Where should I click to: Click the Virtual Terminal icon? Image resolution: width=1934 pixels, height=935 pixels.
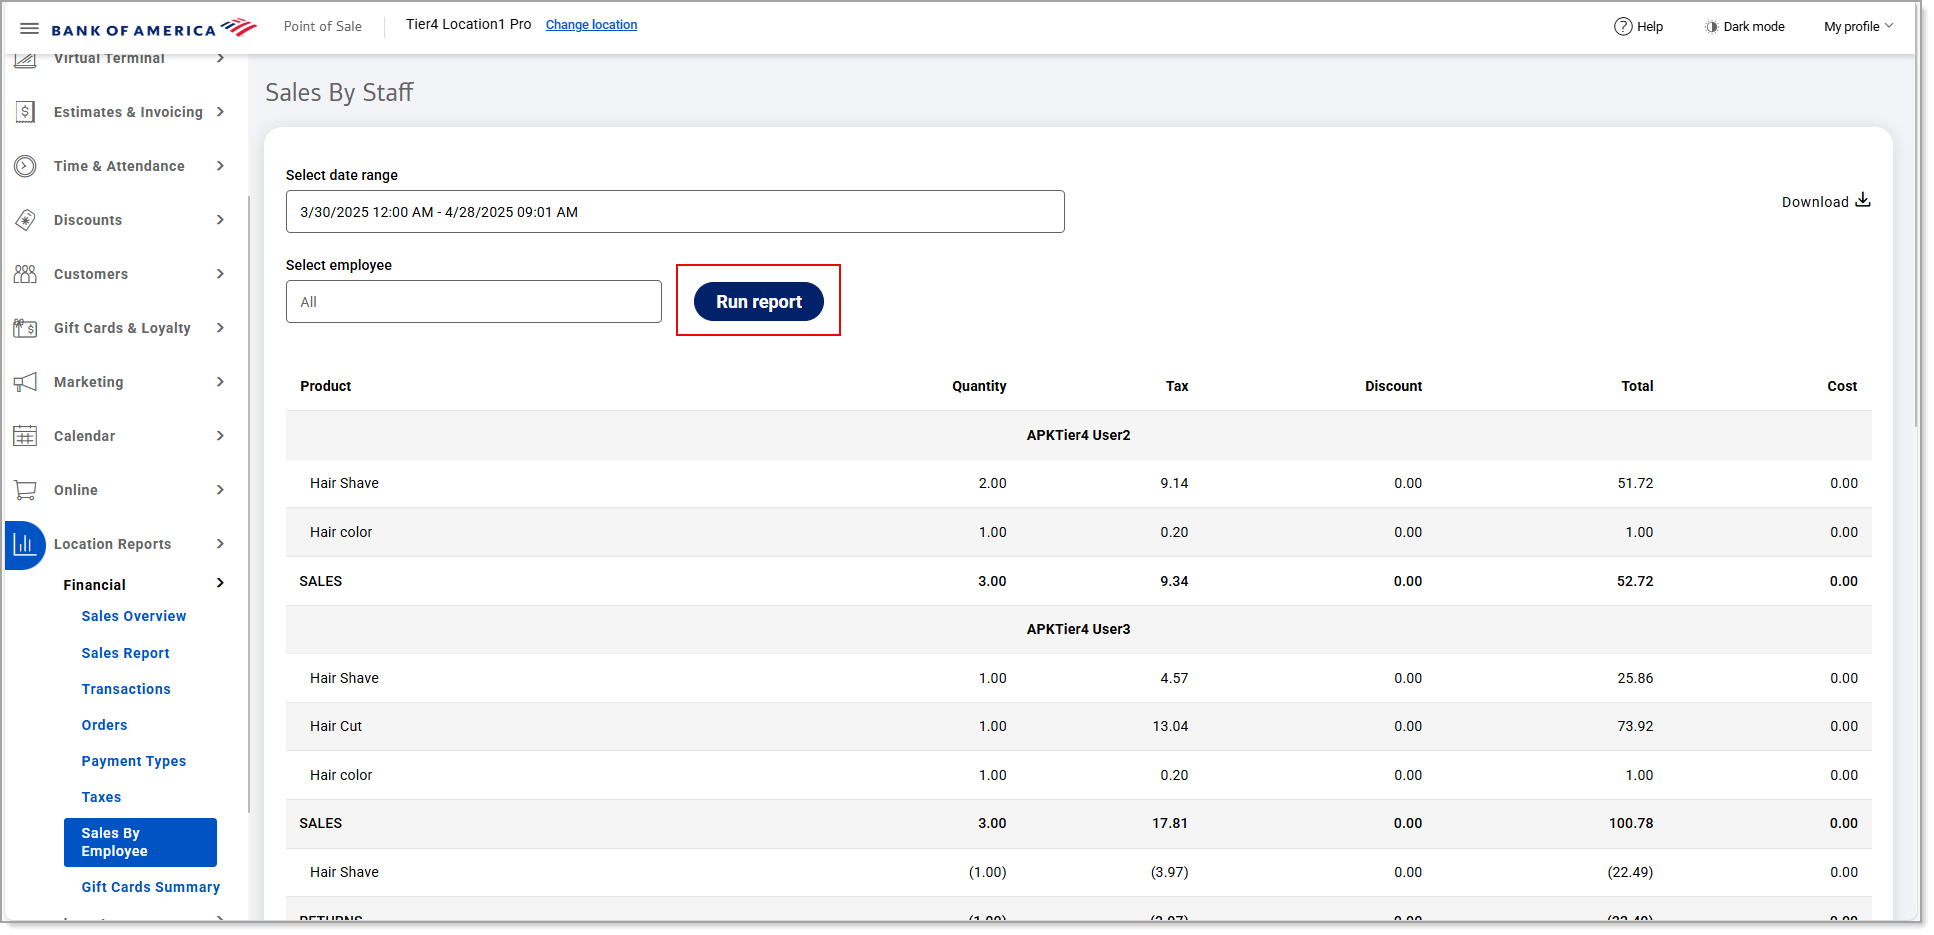click(x=26, y=59)
